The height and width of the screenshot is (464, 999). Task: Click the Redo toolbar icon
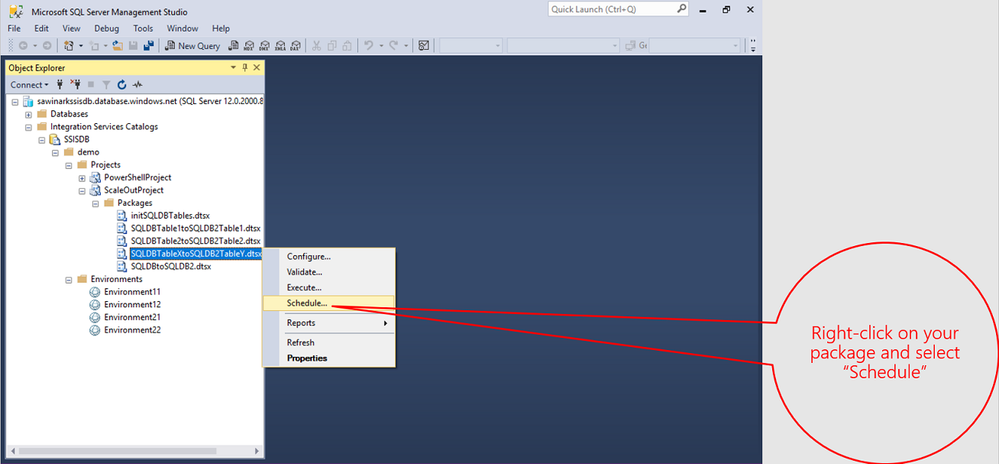pos(394,46)
